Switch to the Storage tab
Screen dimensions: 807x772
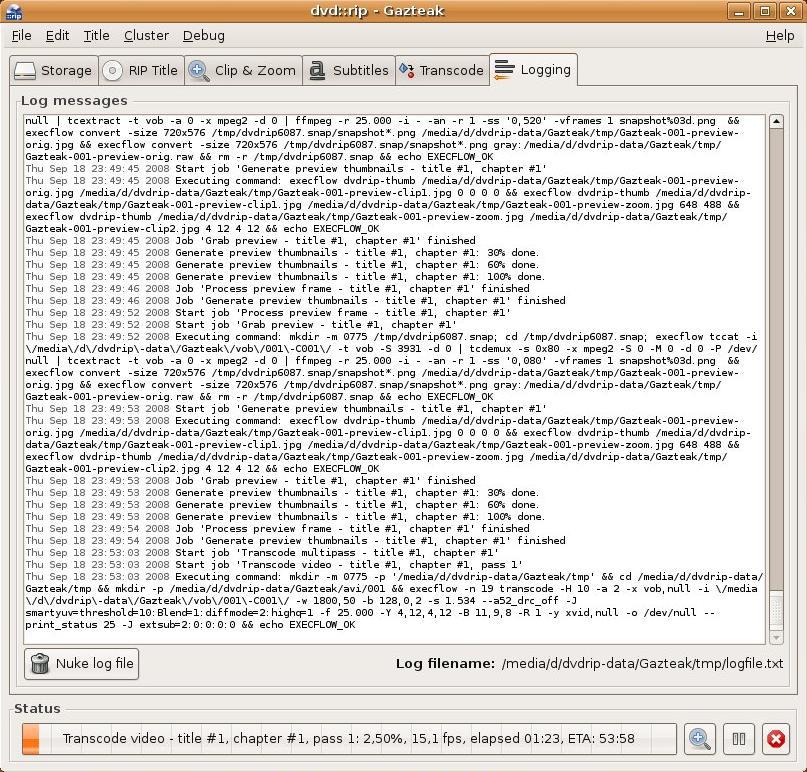[x=54, y=71]
